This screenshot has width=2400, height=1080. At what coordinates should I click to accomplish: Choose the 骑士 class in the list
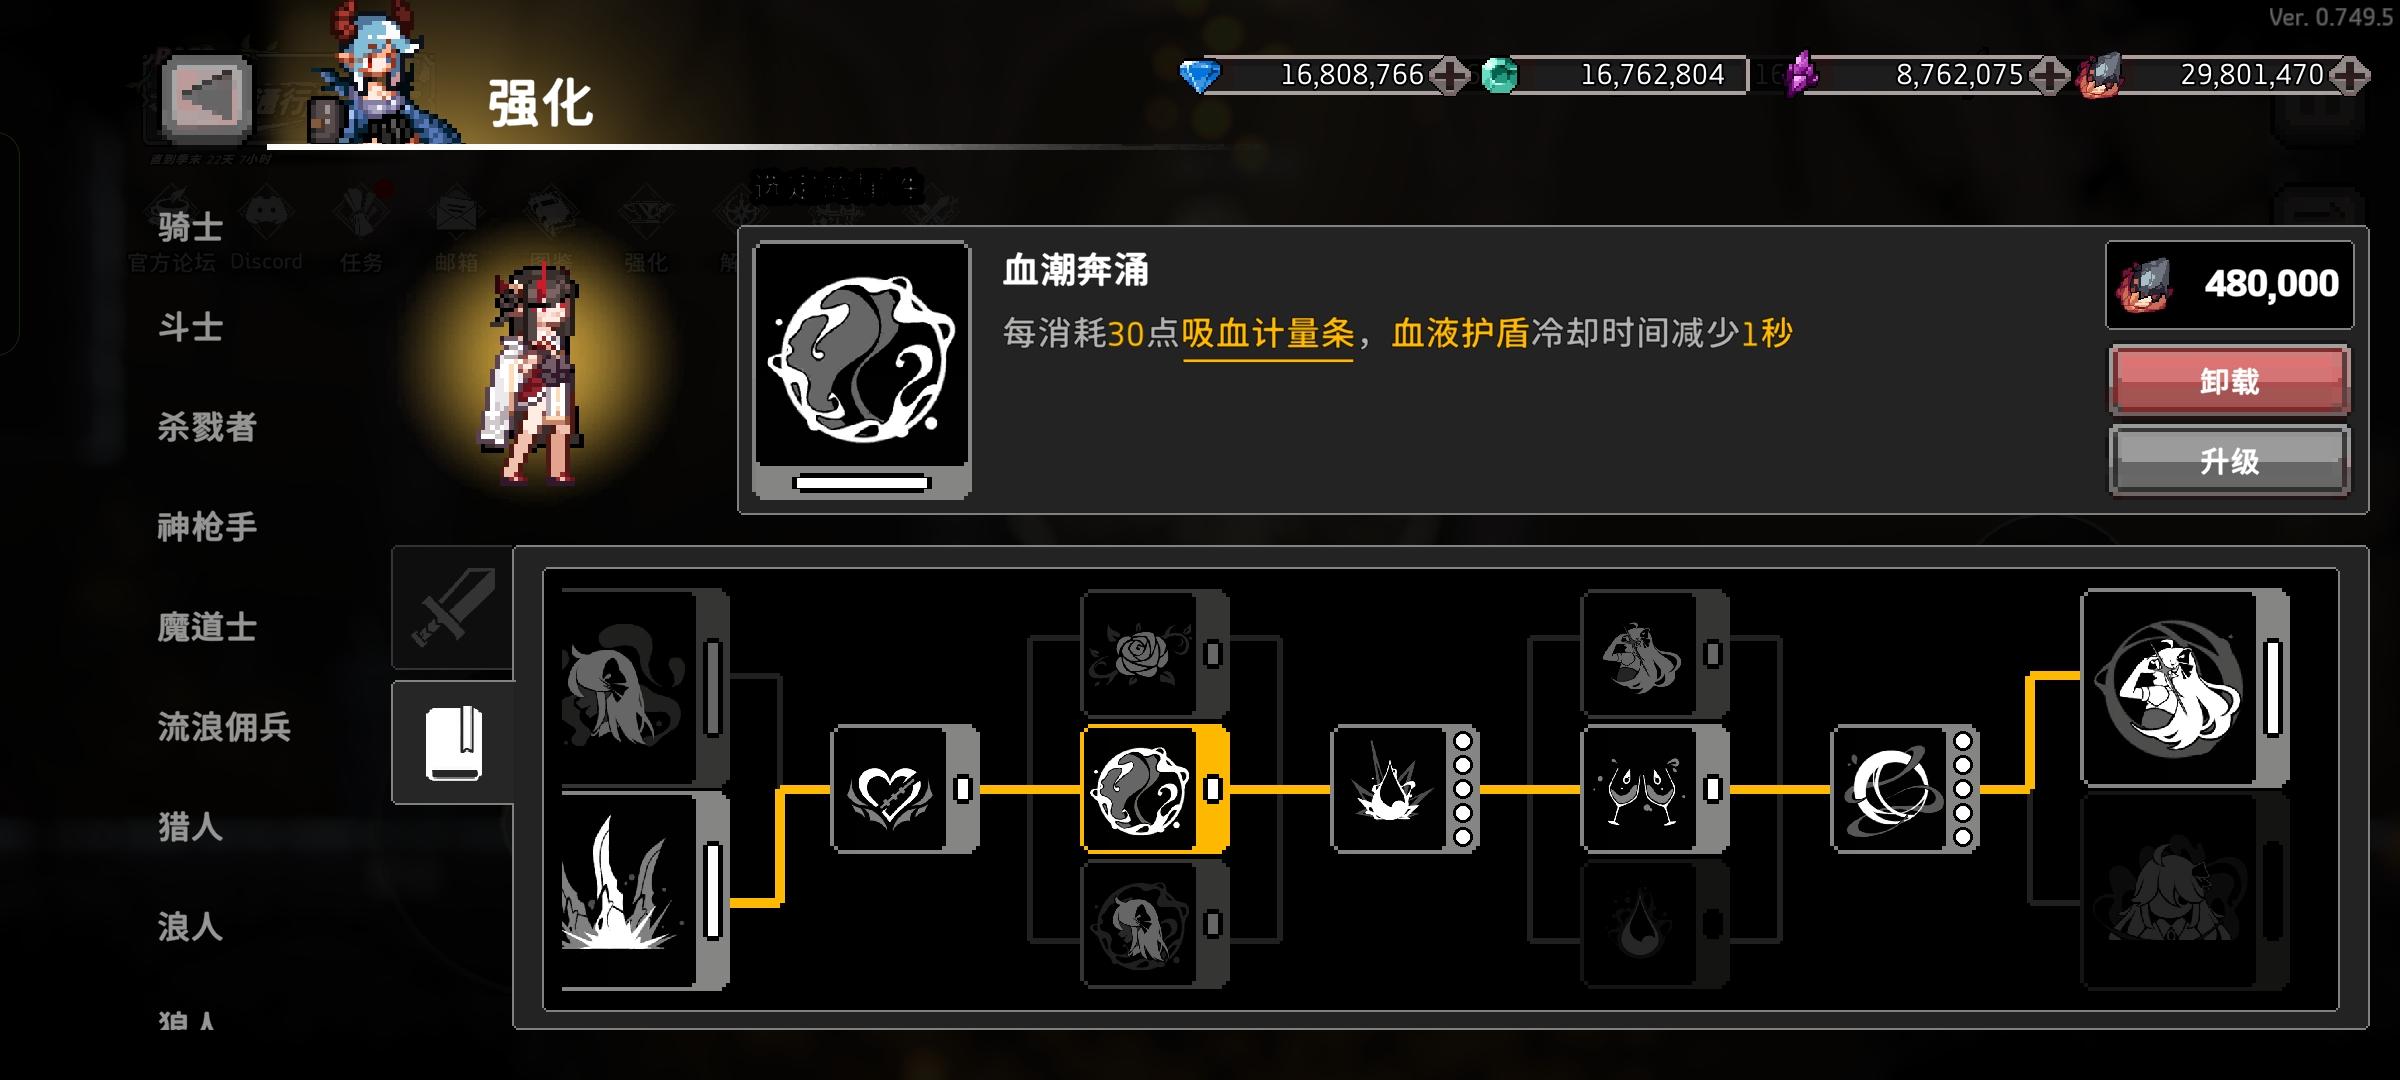(190, 227)
